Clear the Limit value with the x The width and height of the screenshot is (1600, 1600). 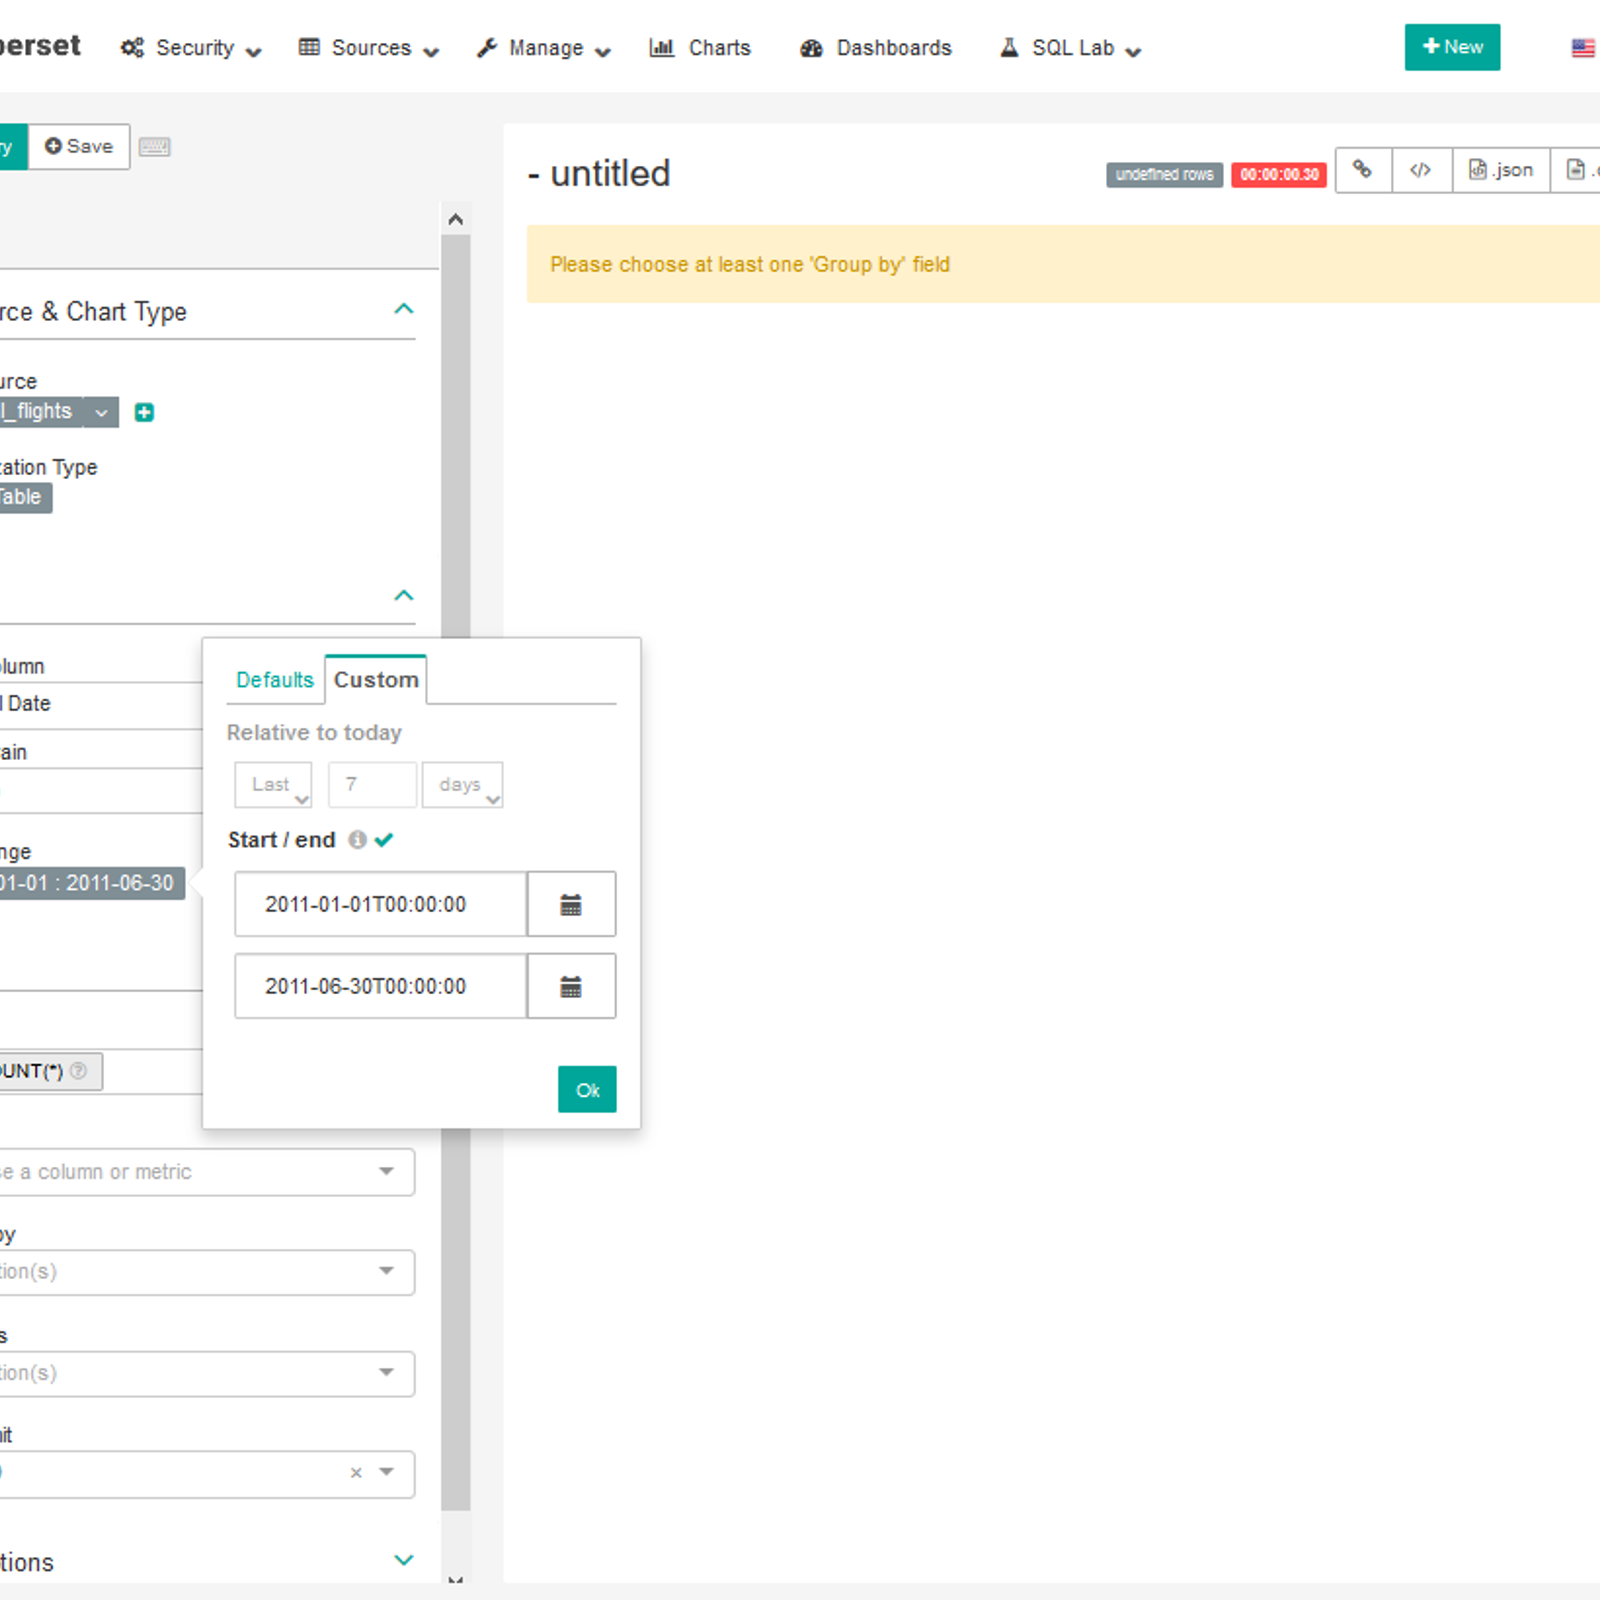click(x=355, y=1473)
